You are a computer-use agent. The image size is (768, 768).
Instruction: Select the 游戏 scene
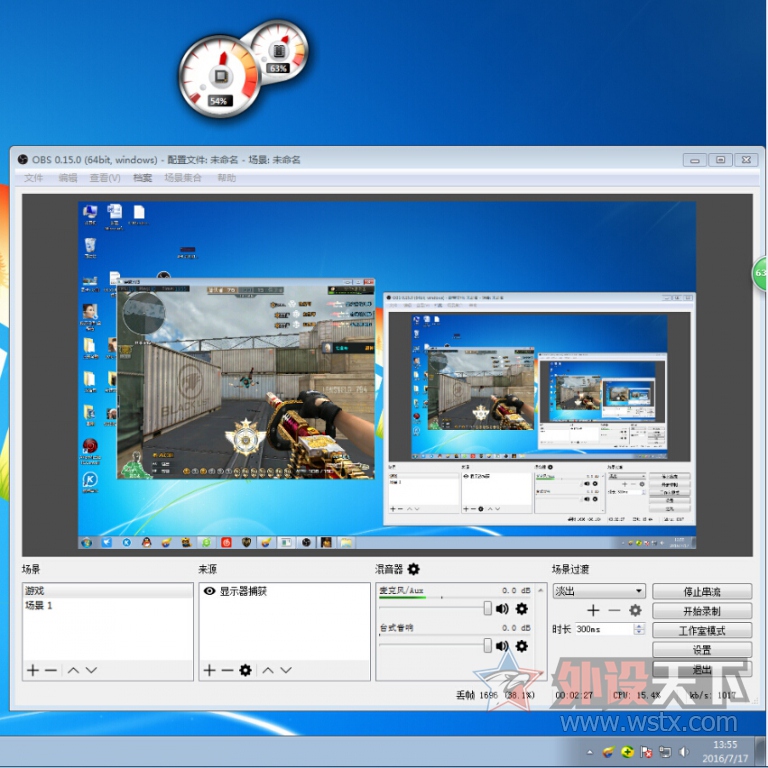pos(108,590)
